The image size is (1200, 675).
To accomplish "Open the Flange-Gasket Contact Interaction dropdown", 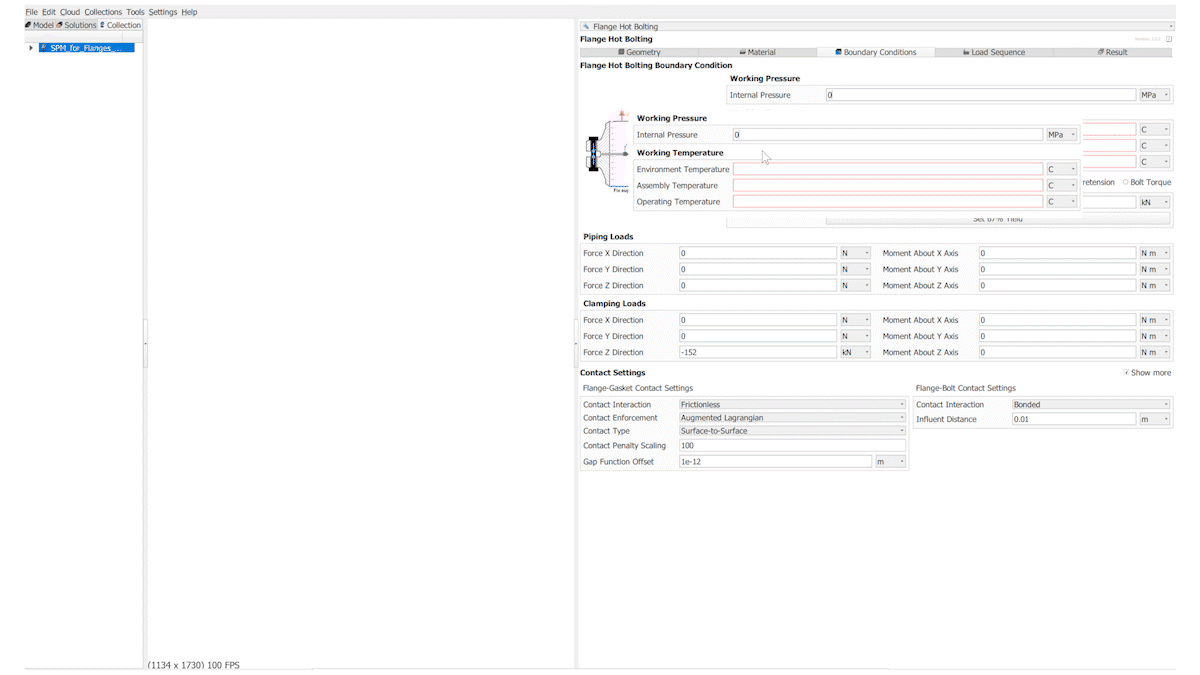I will [x=792, y=405].
